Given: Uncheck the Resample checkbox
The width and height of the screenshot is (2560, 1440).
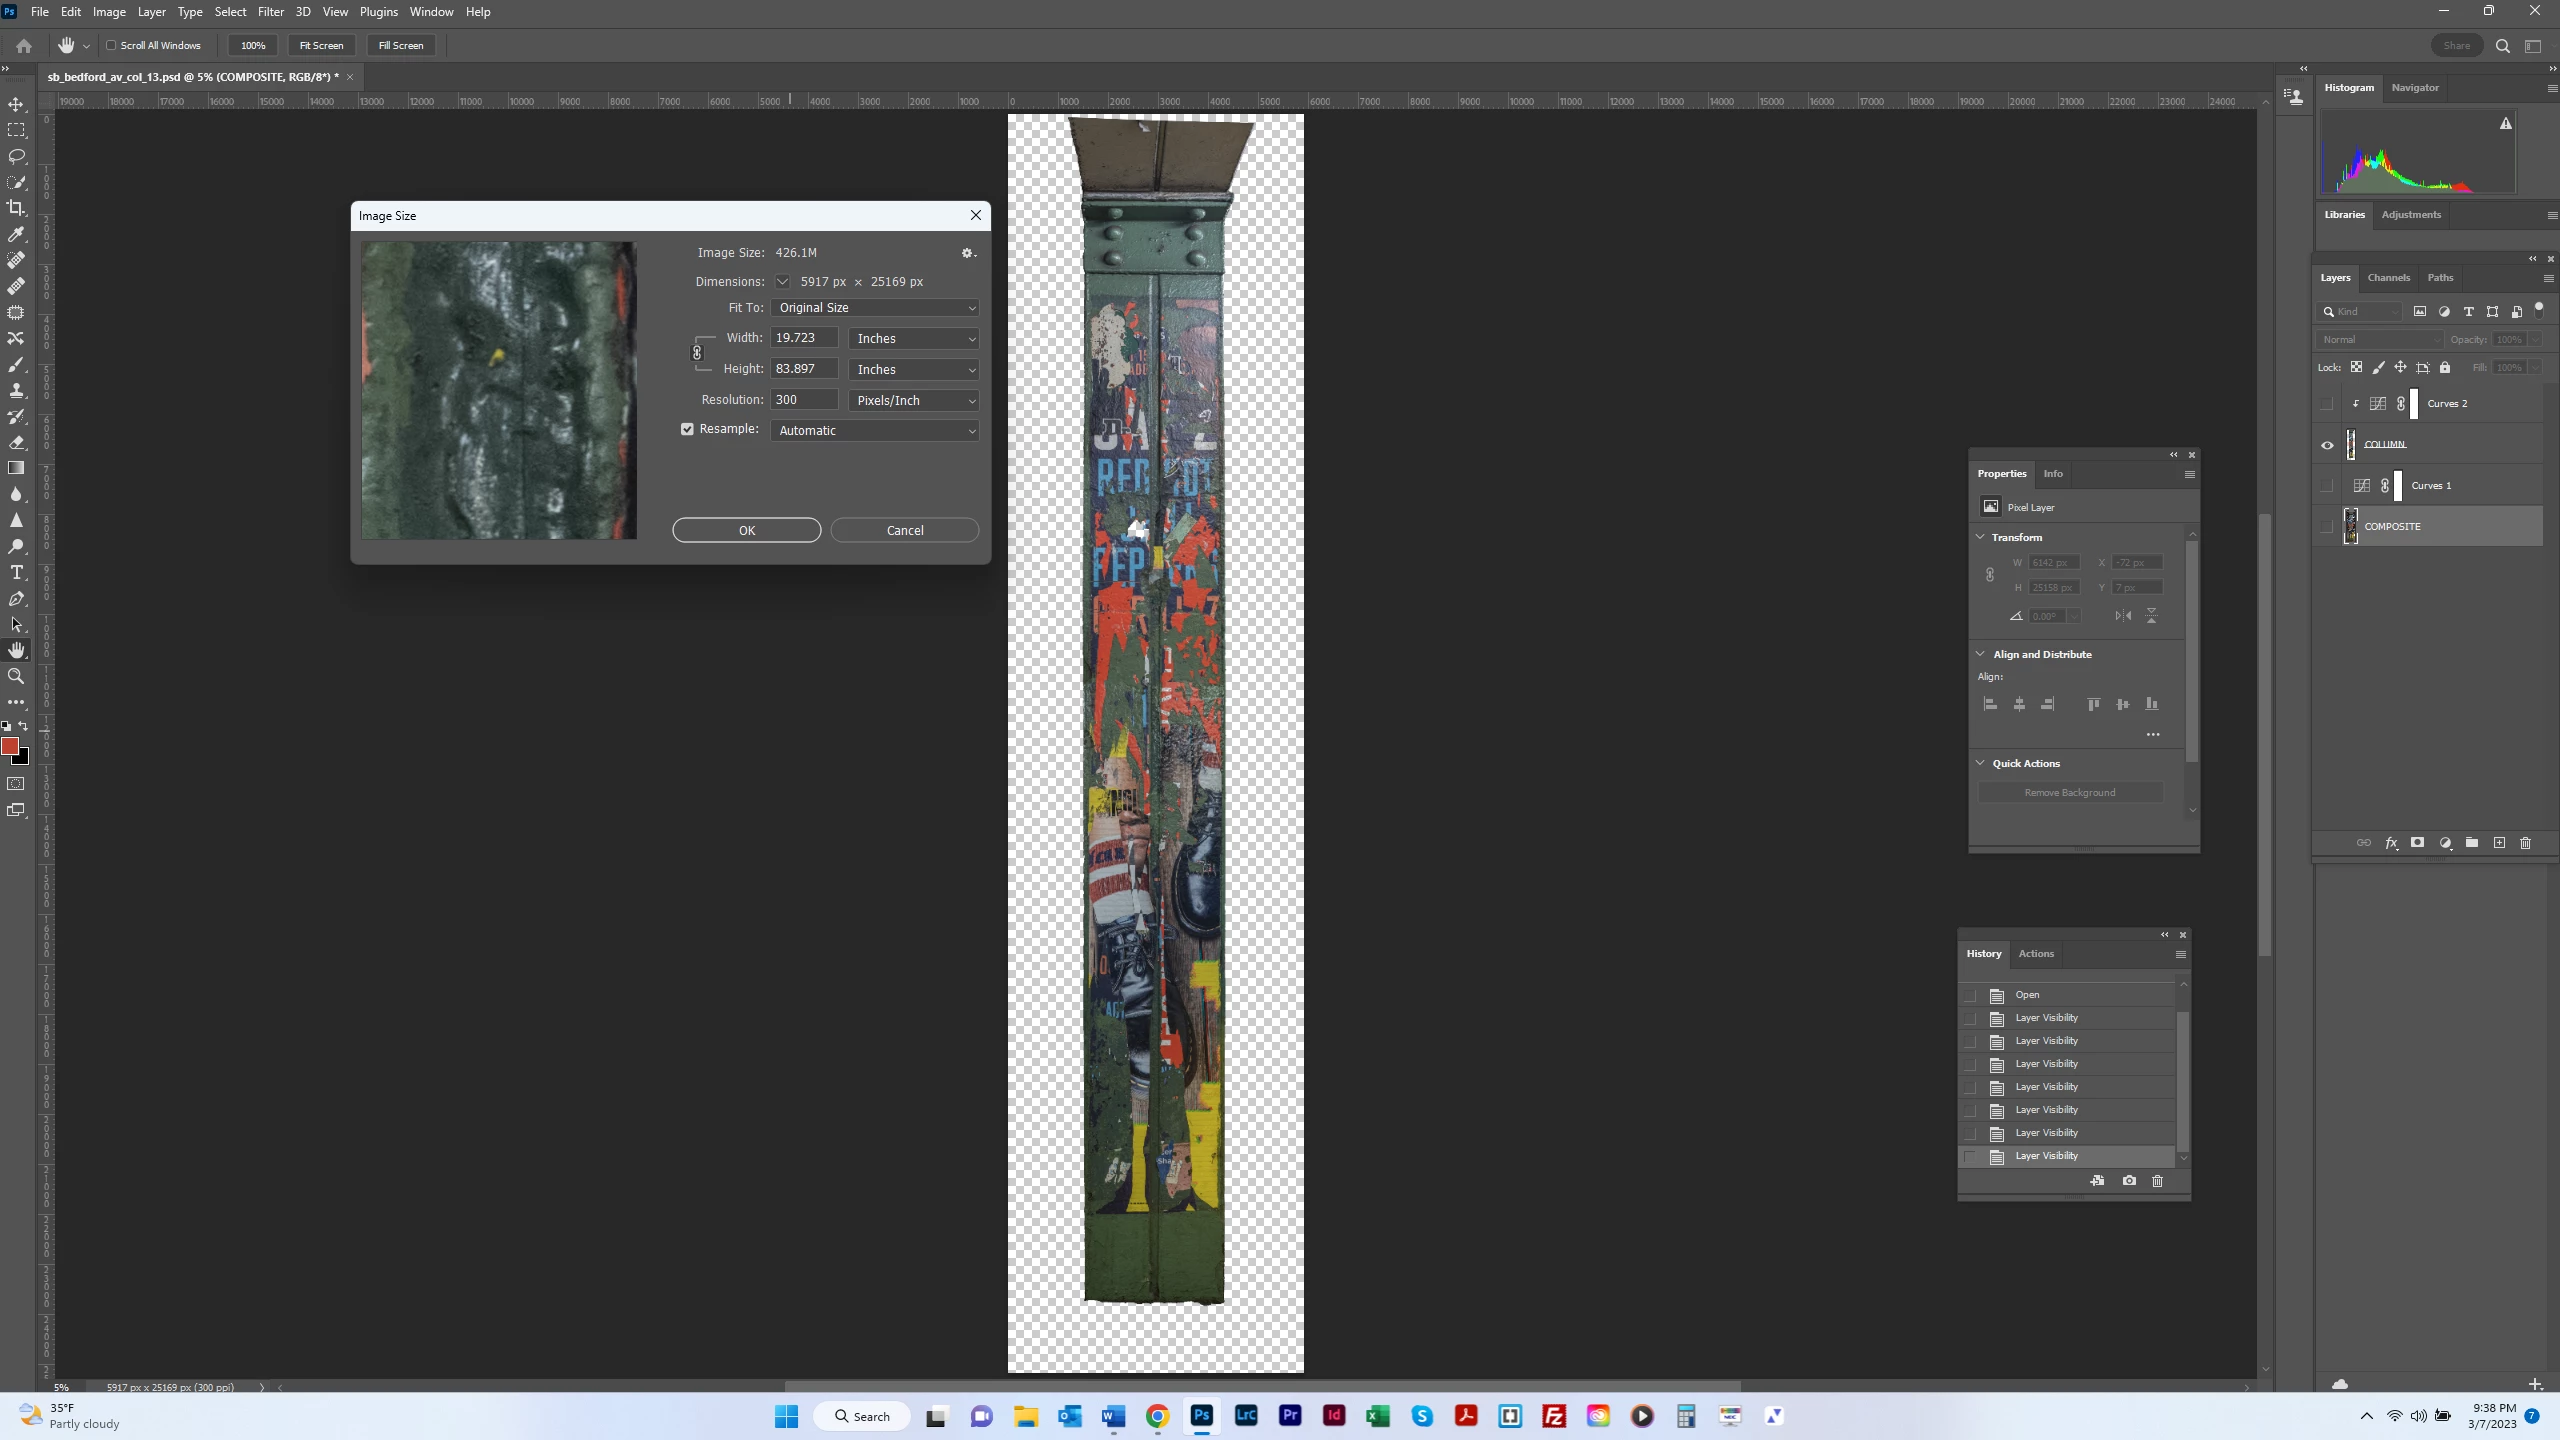Looking at the screenshot, I should point(687,429).
